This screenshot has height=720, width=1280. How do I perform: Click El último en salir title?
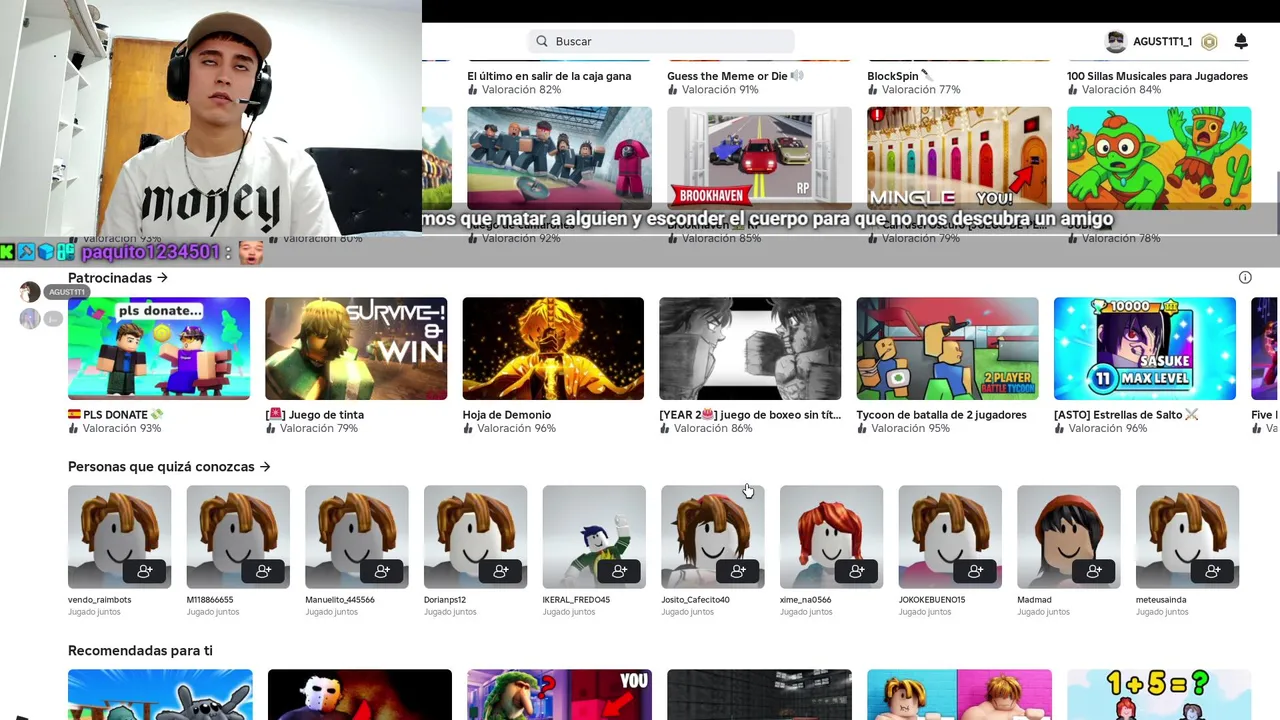tap(549, 76)
